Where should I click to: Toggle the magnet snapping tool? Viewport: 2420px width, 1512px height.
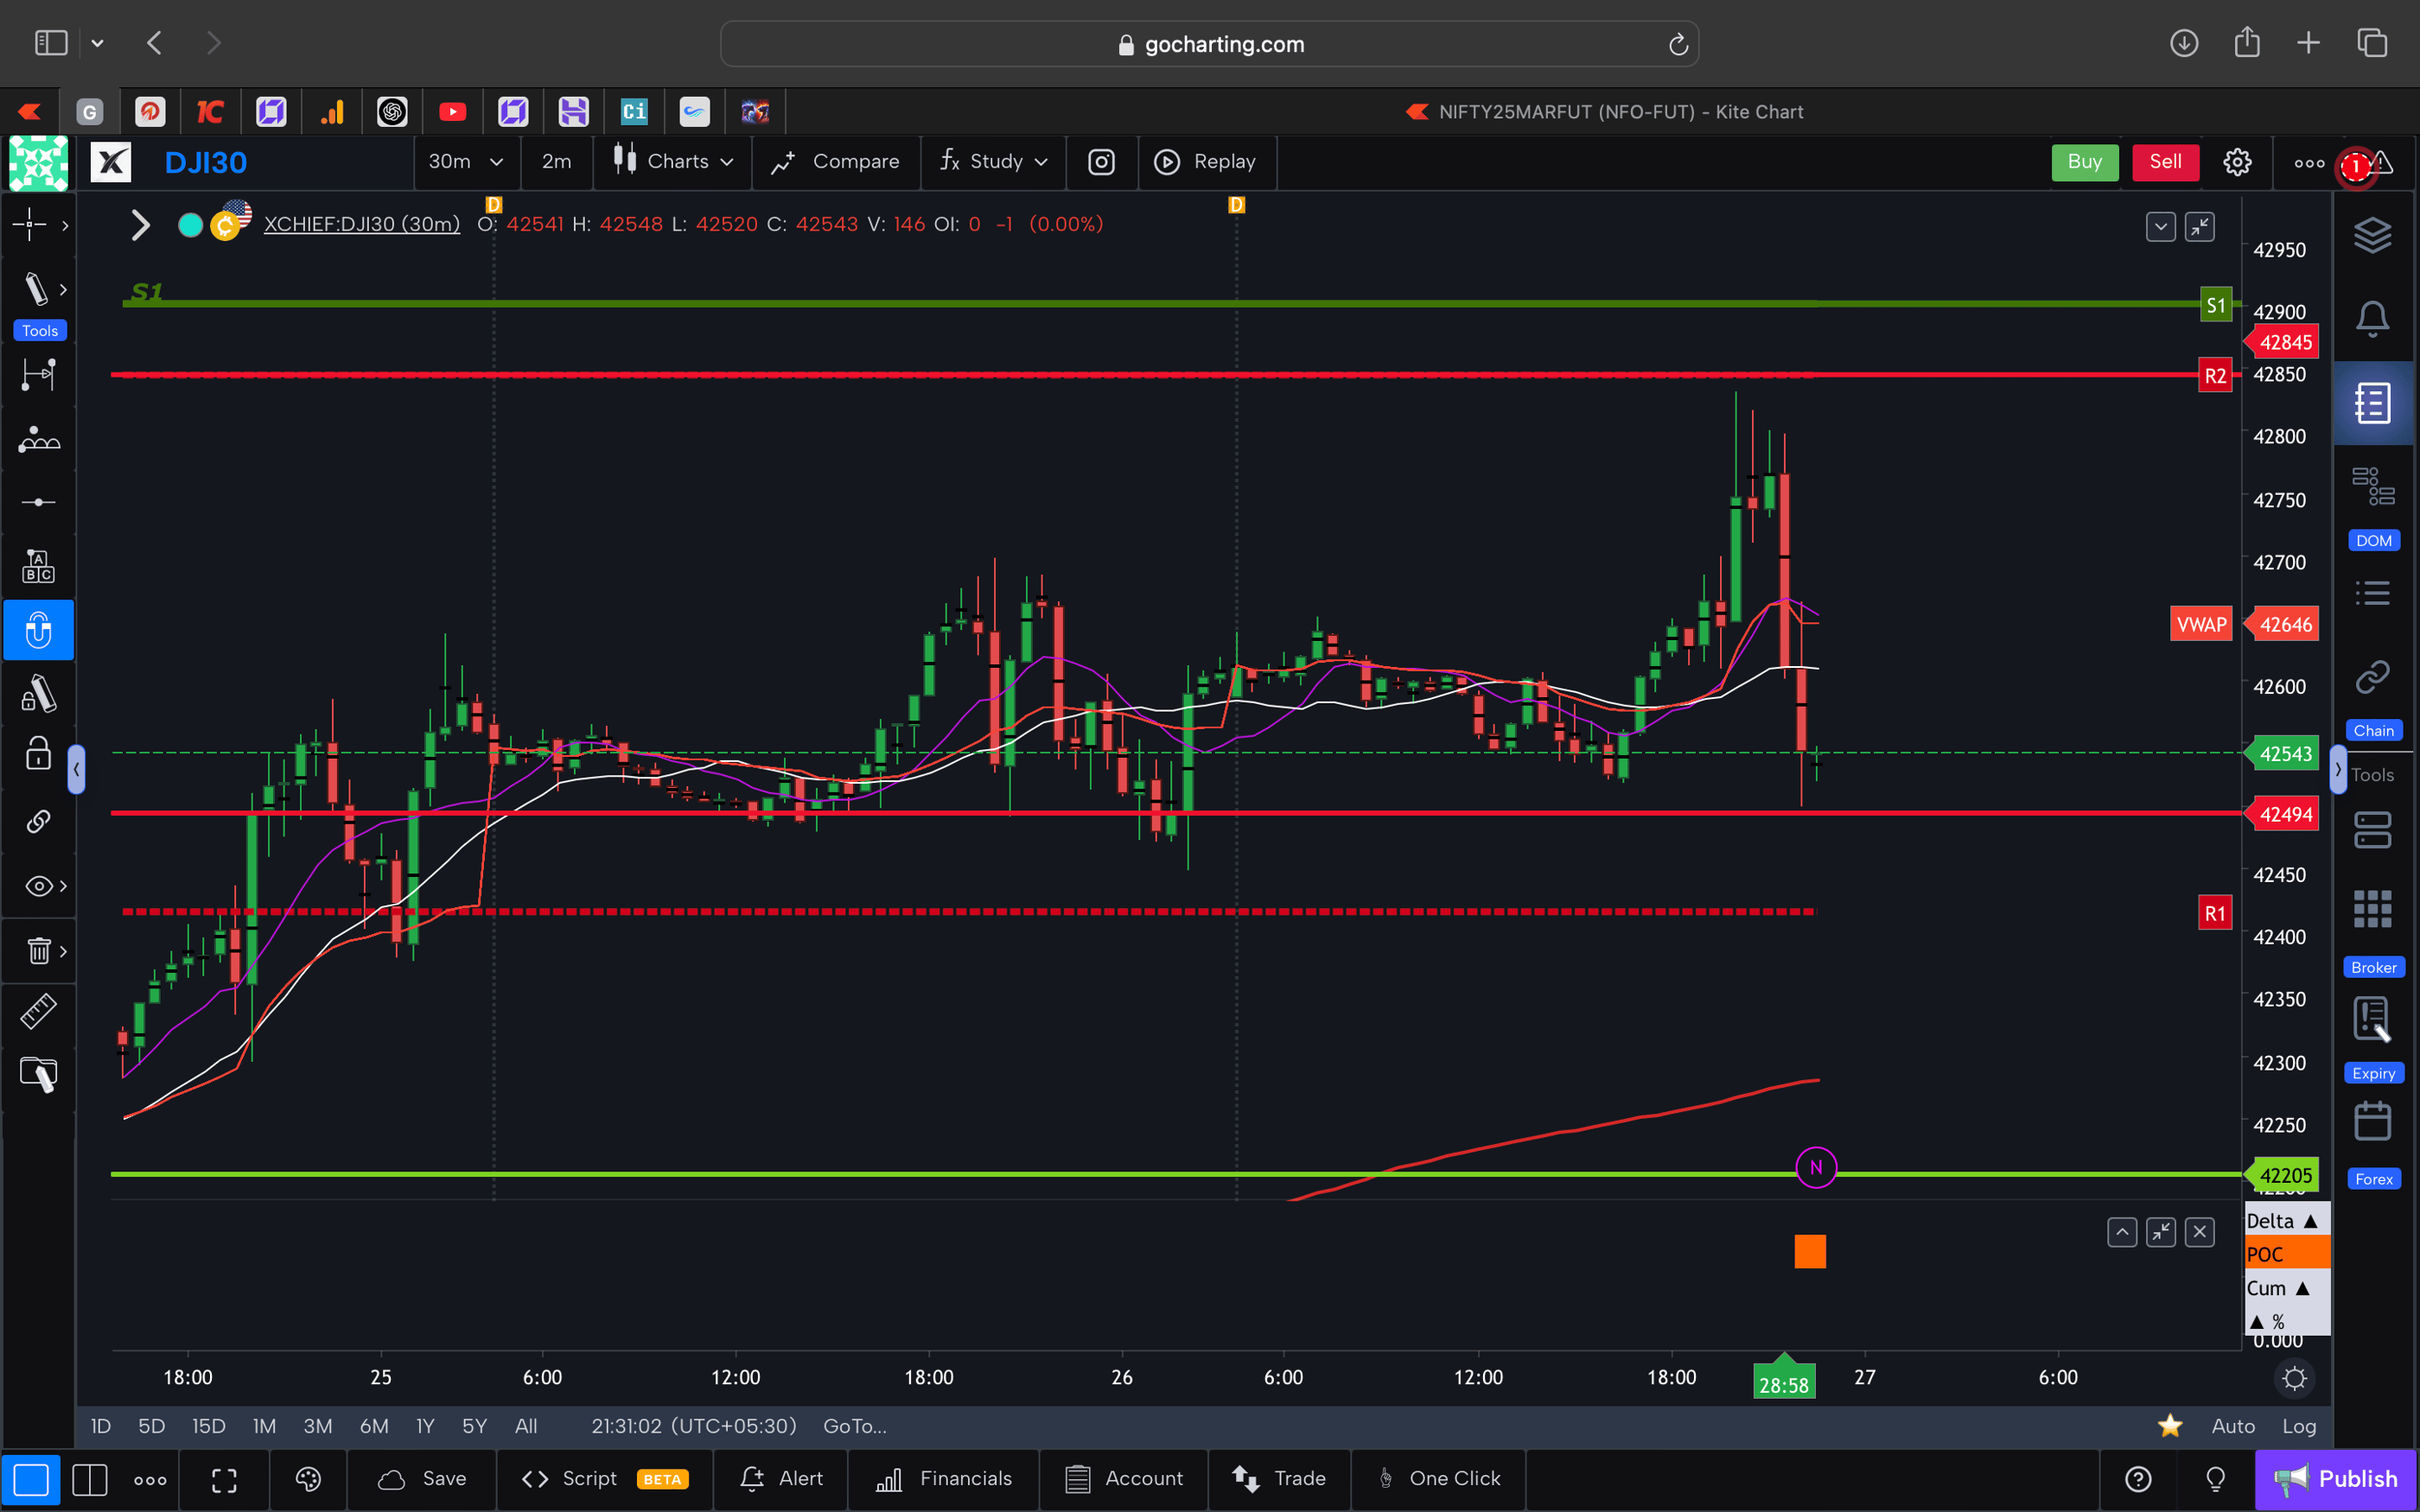(38, 630)
